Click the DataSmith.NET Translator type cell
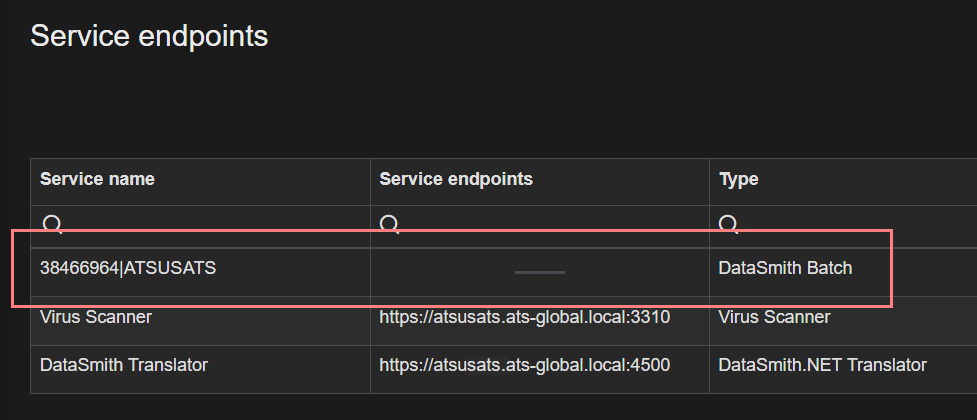 (822, 365)
